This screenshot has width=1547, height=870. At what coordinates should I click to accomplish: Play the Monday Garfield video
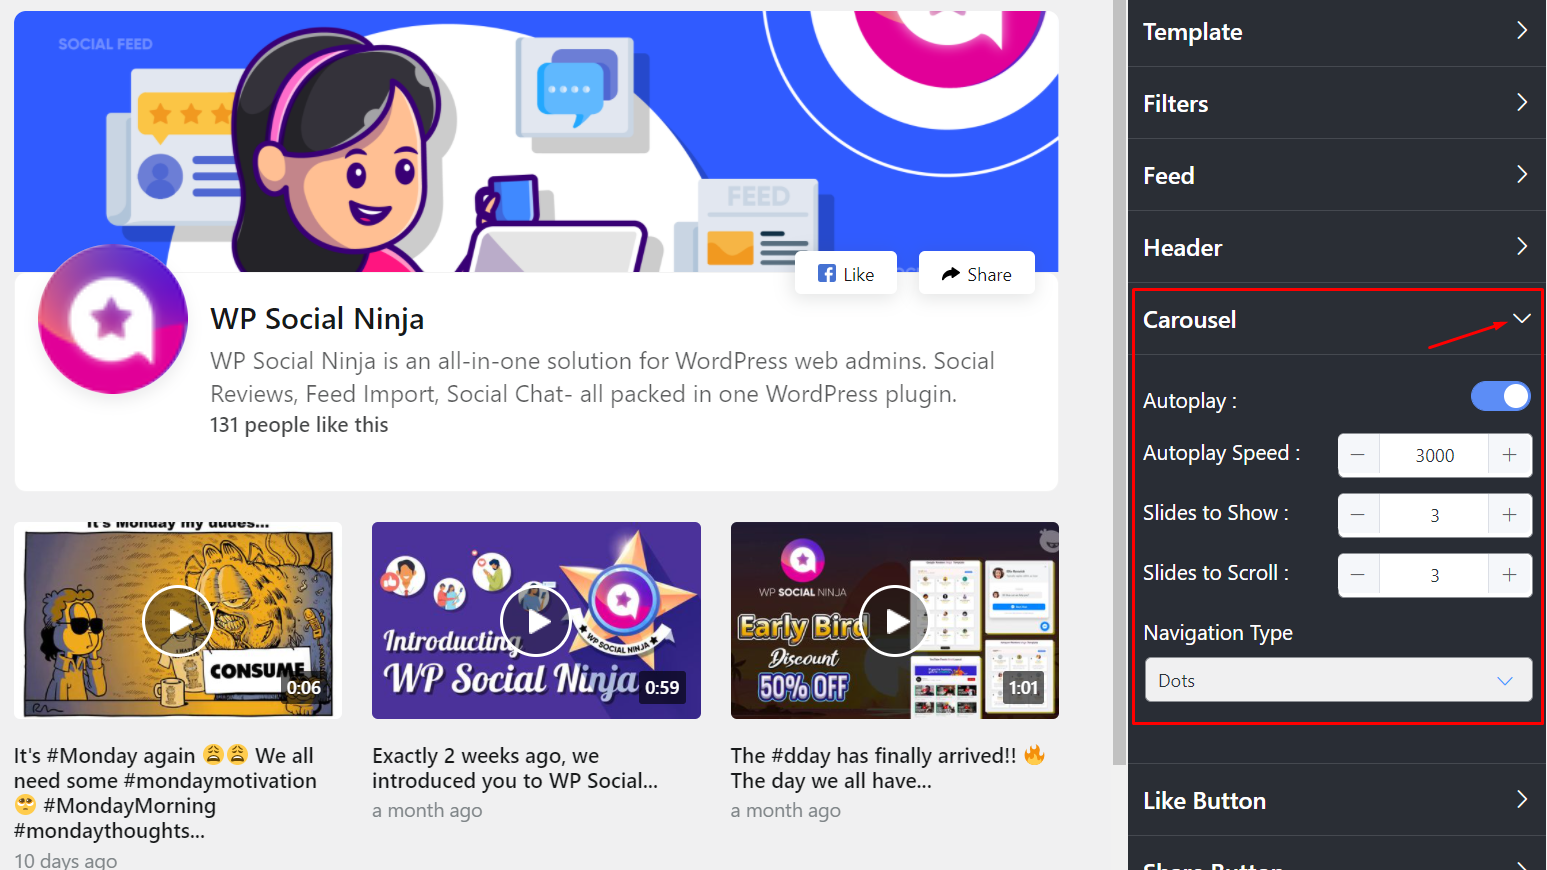[178, 620]
